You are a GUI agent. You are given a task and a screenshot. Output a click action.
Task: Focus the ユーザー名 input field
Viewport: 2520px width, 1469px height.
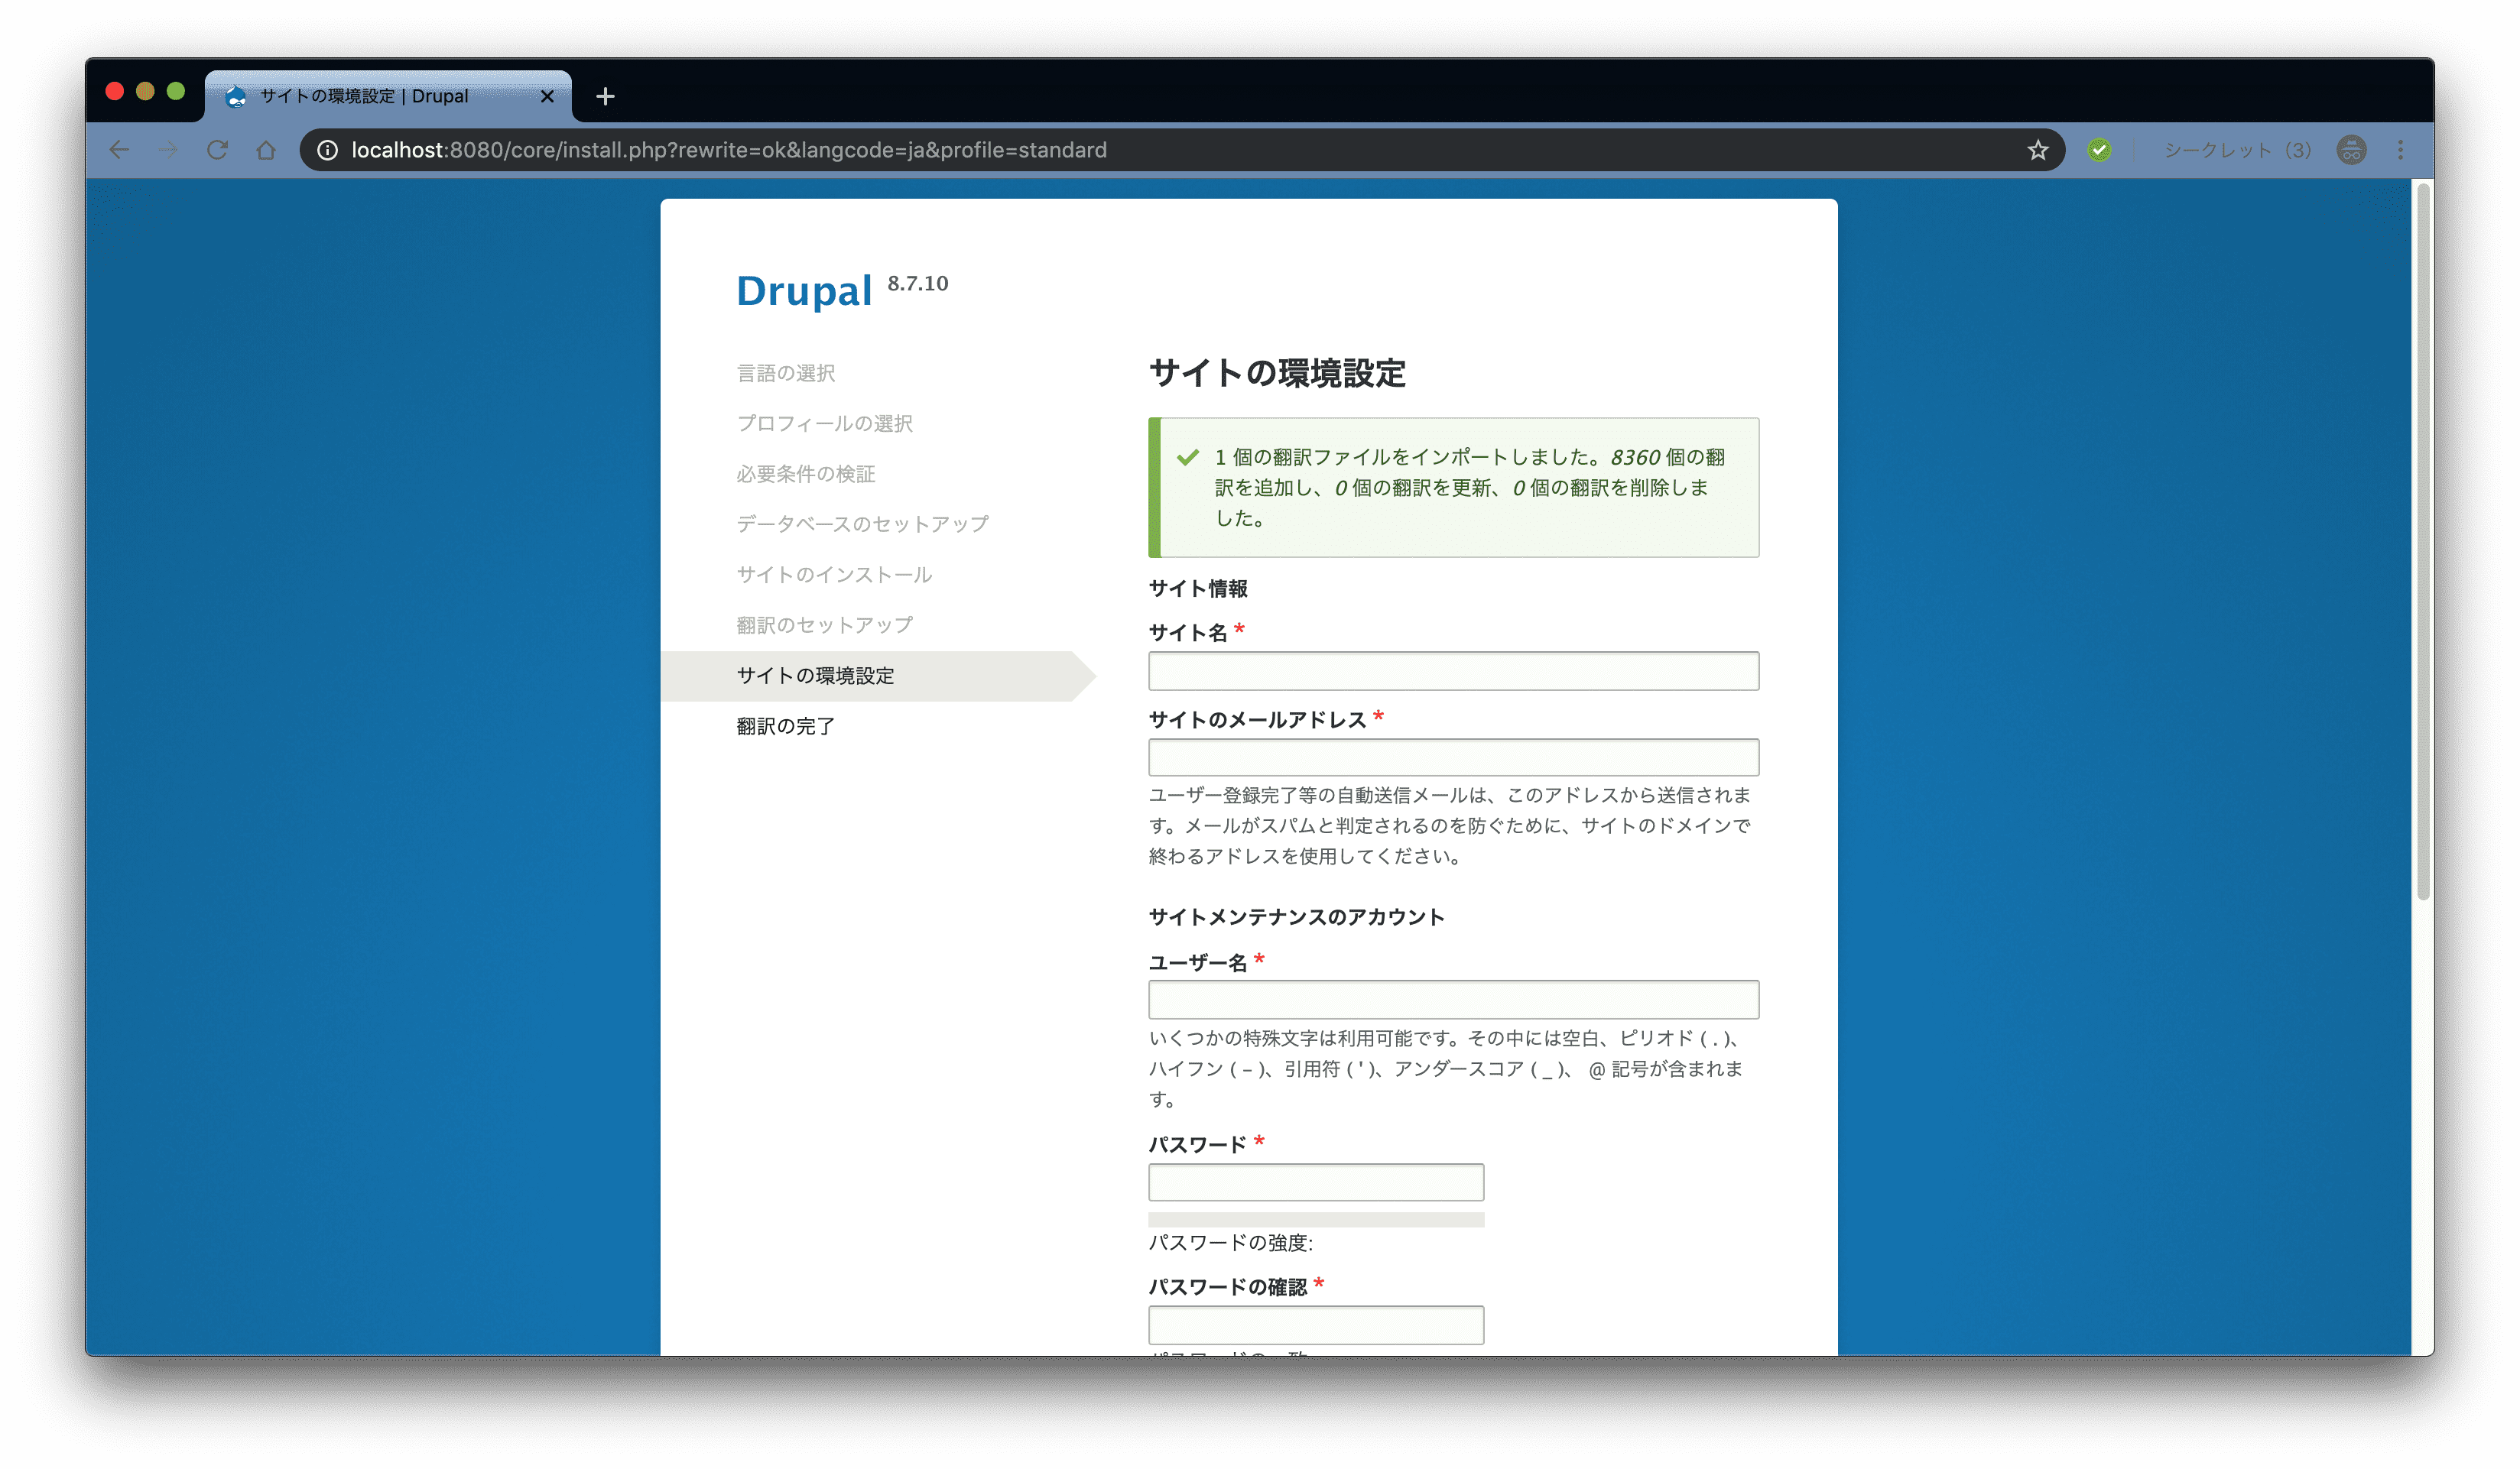coord(1453,999)
